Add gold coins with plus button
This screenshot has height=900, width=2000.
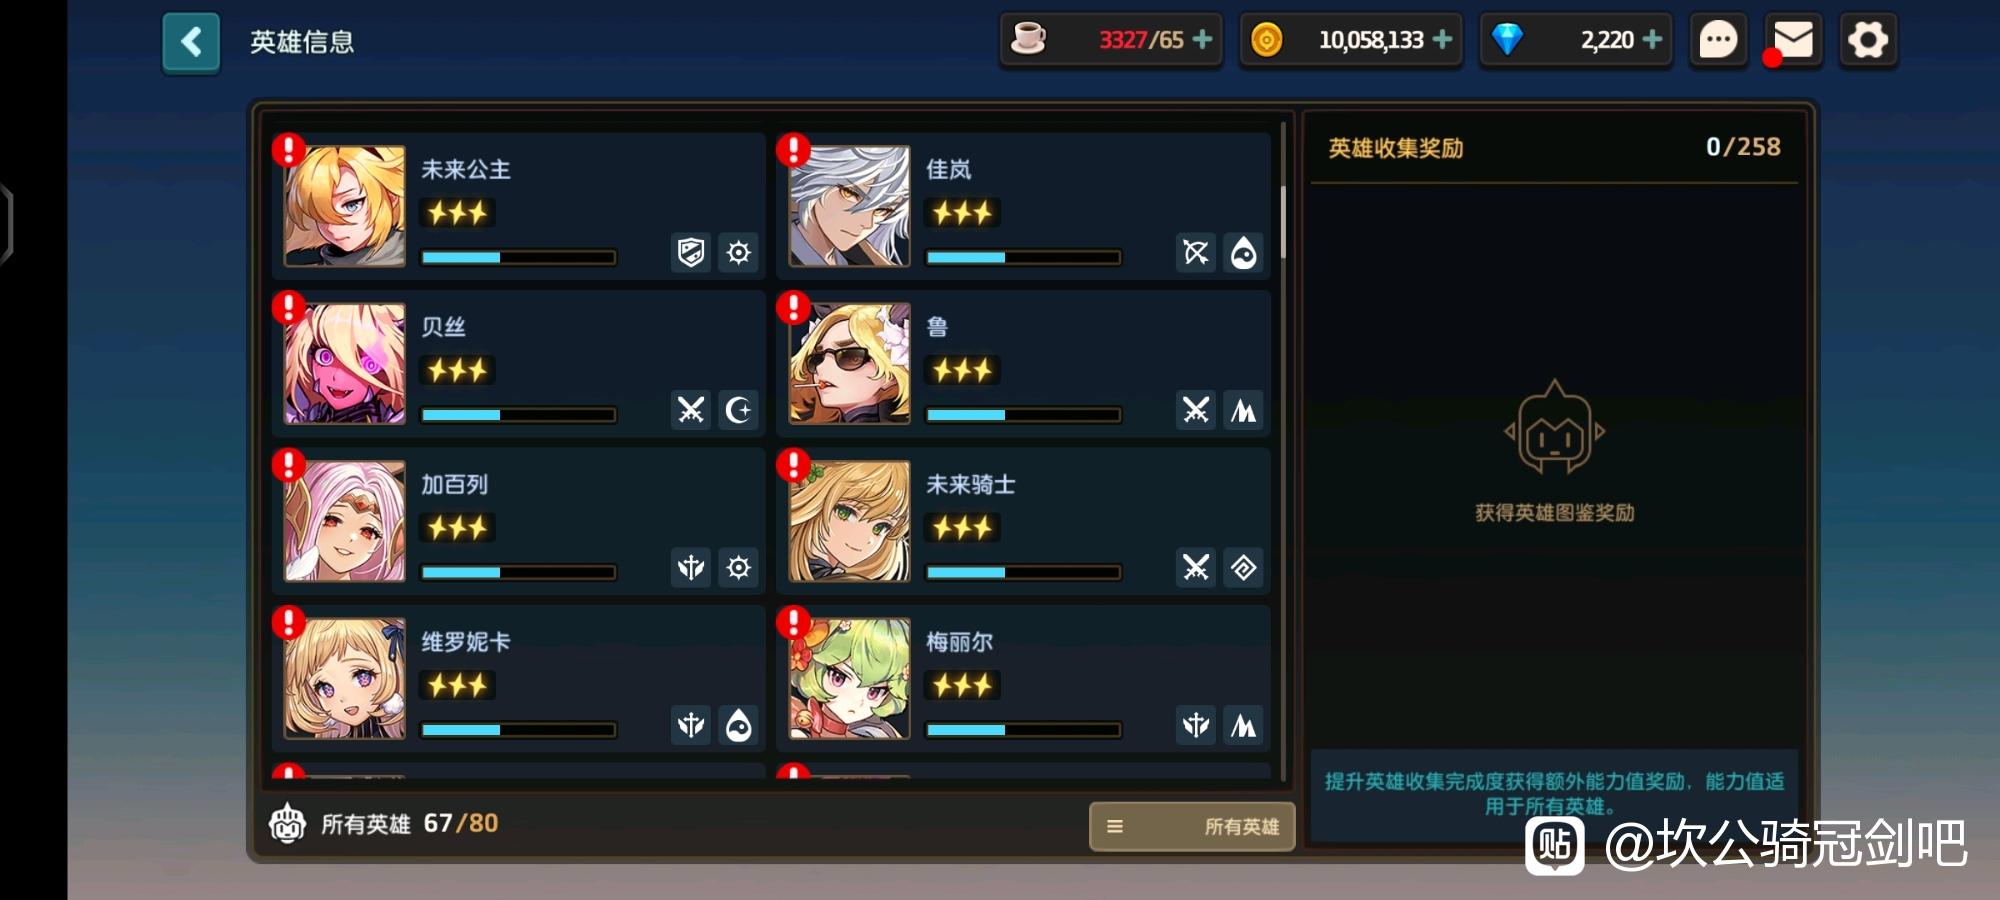pos(1443,39)
